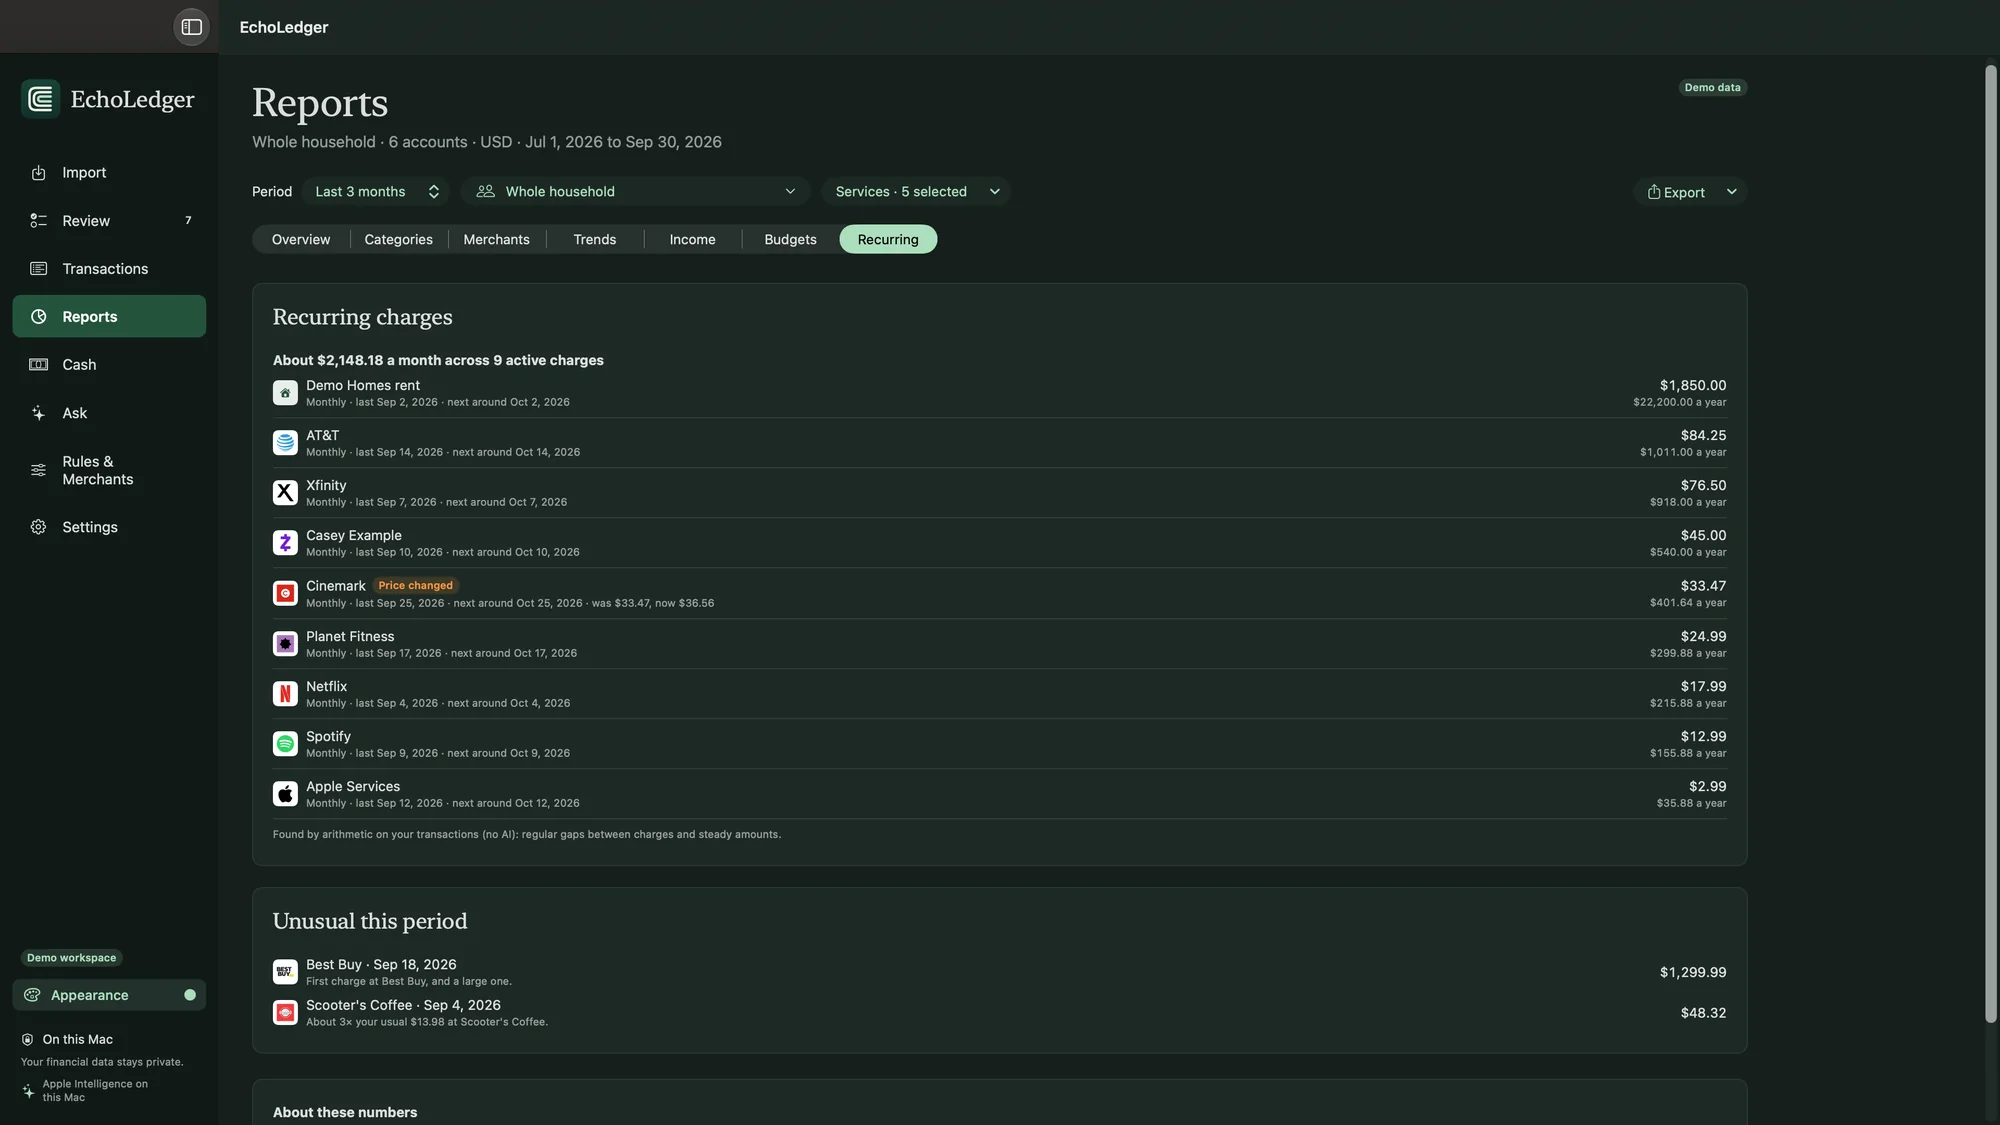Open Rules & Merchants
The width and height of the screenshot is (2000, 1125).
[x=109, y=470]
